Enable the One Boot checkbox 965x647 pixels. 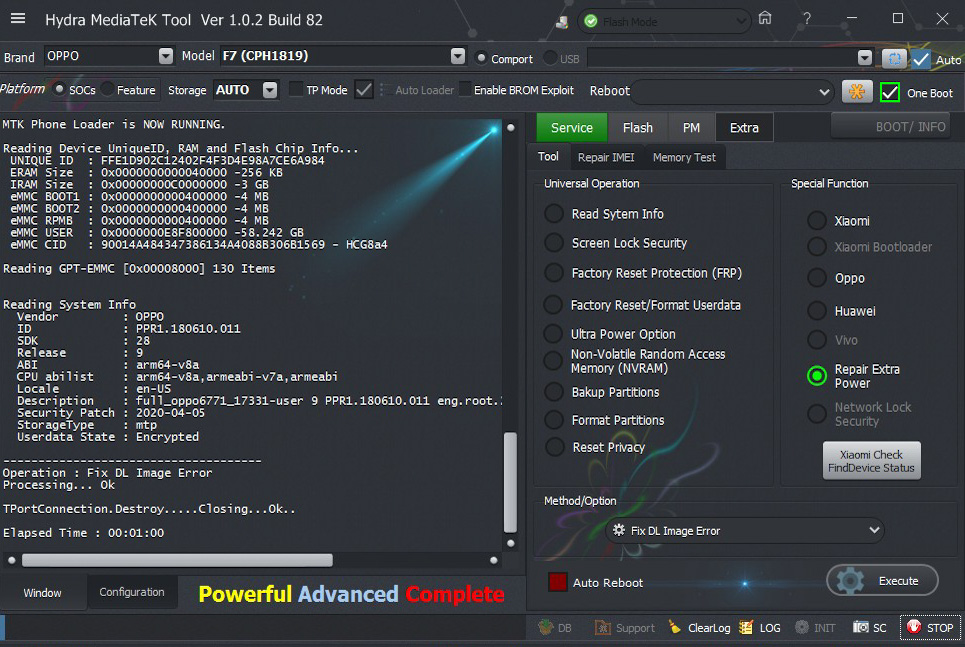889,92
